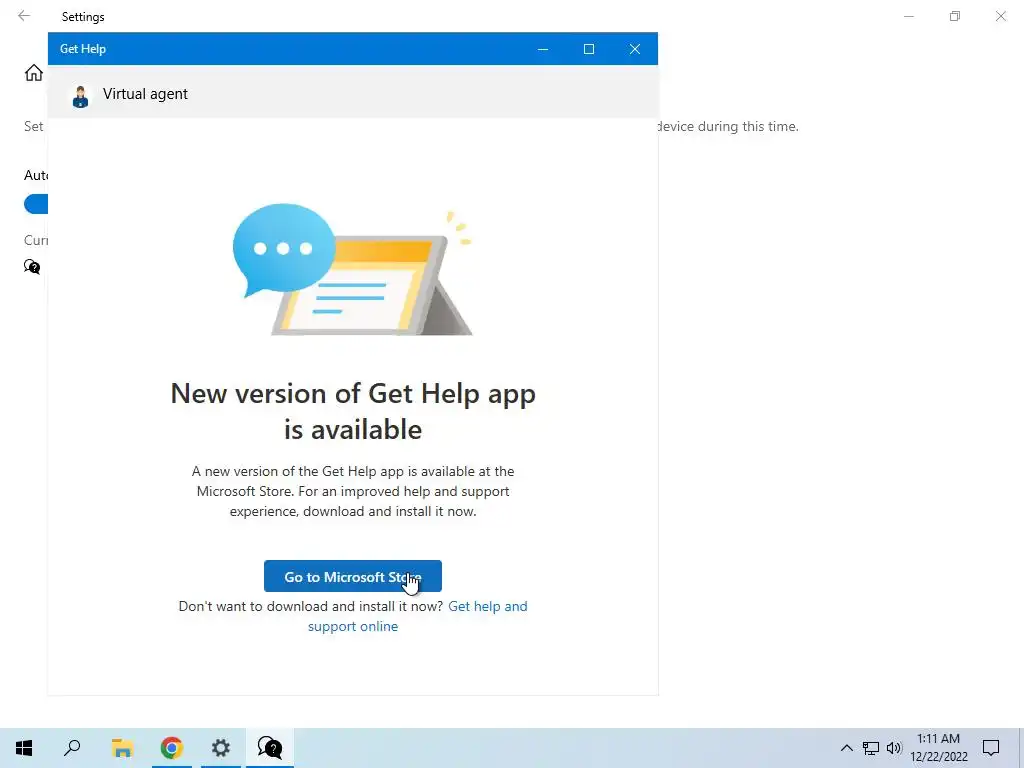Launch File Explorer from taskbar

122,748
